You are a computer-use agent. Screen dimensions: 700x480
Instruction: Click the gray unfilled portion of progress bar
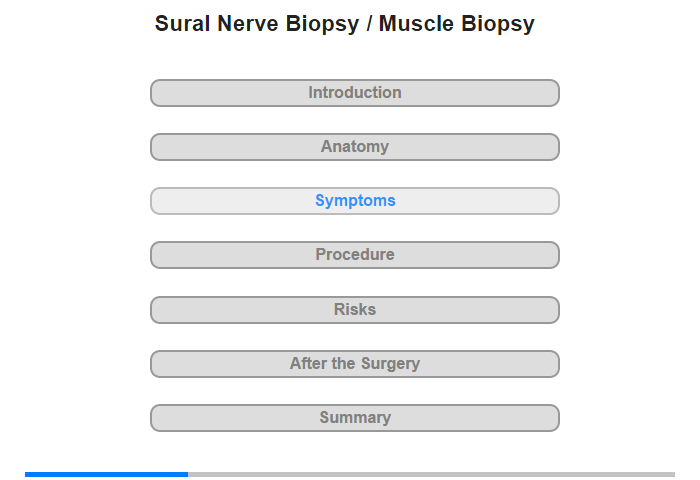click(430, 474)
